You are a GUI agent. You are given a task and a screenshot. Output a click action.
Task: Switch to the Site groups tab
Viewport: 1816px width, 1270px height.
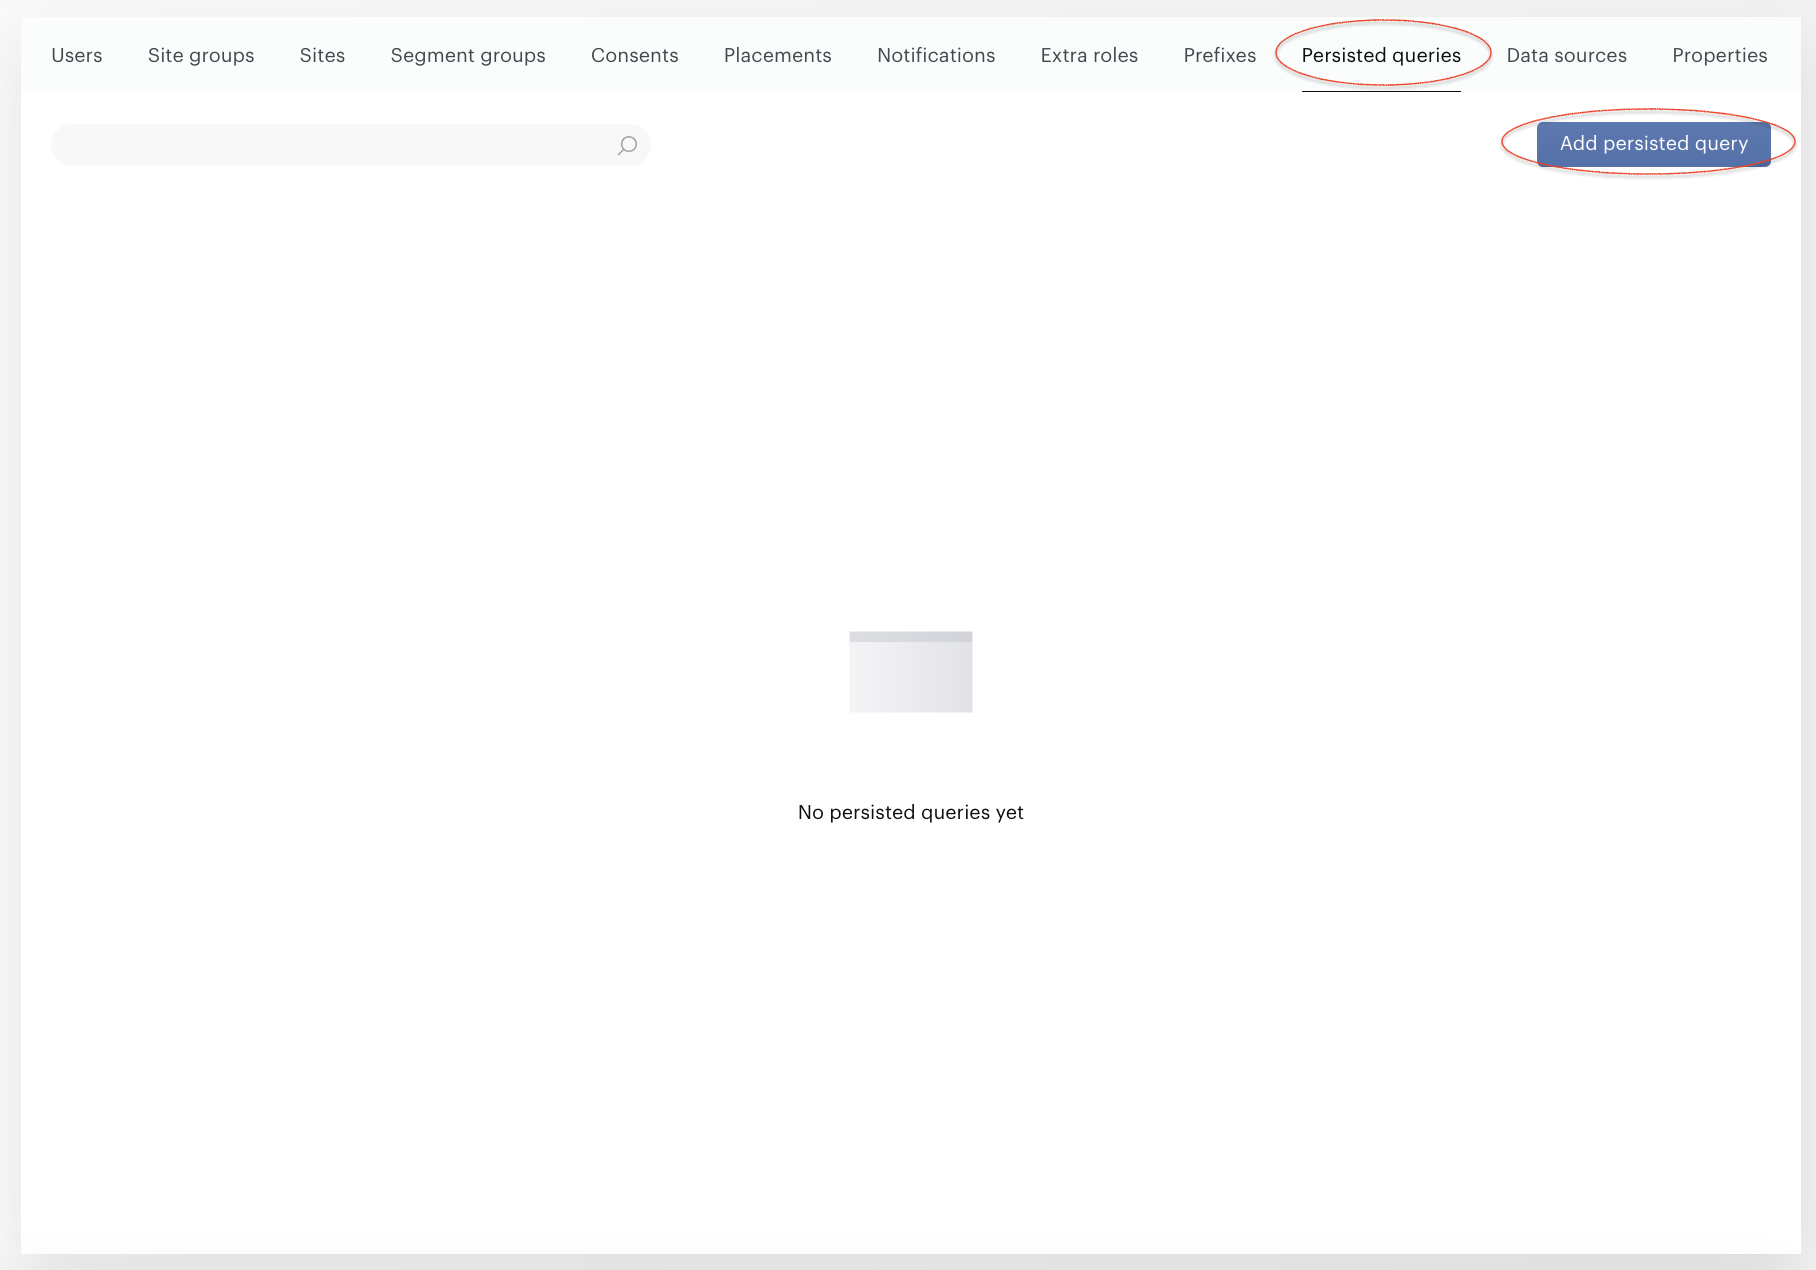[201, 56]
